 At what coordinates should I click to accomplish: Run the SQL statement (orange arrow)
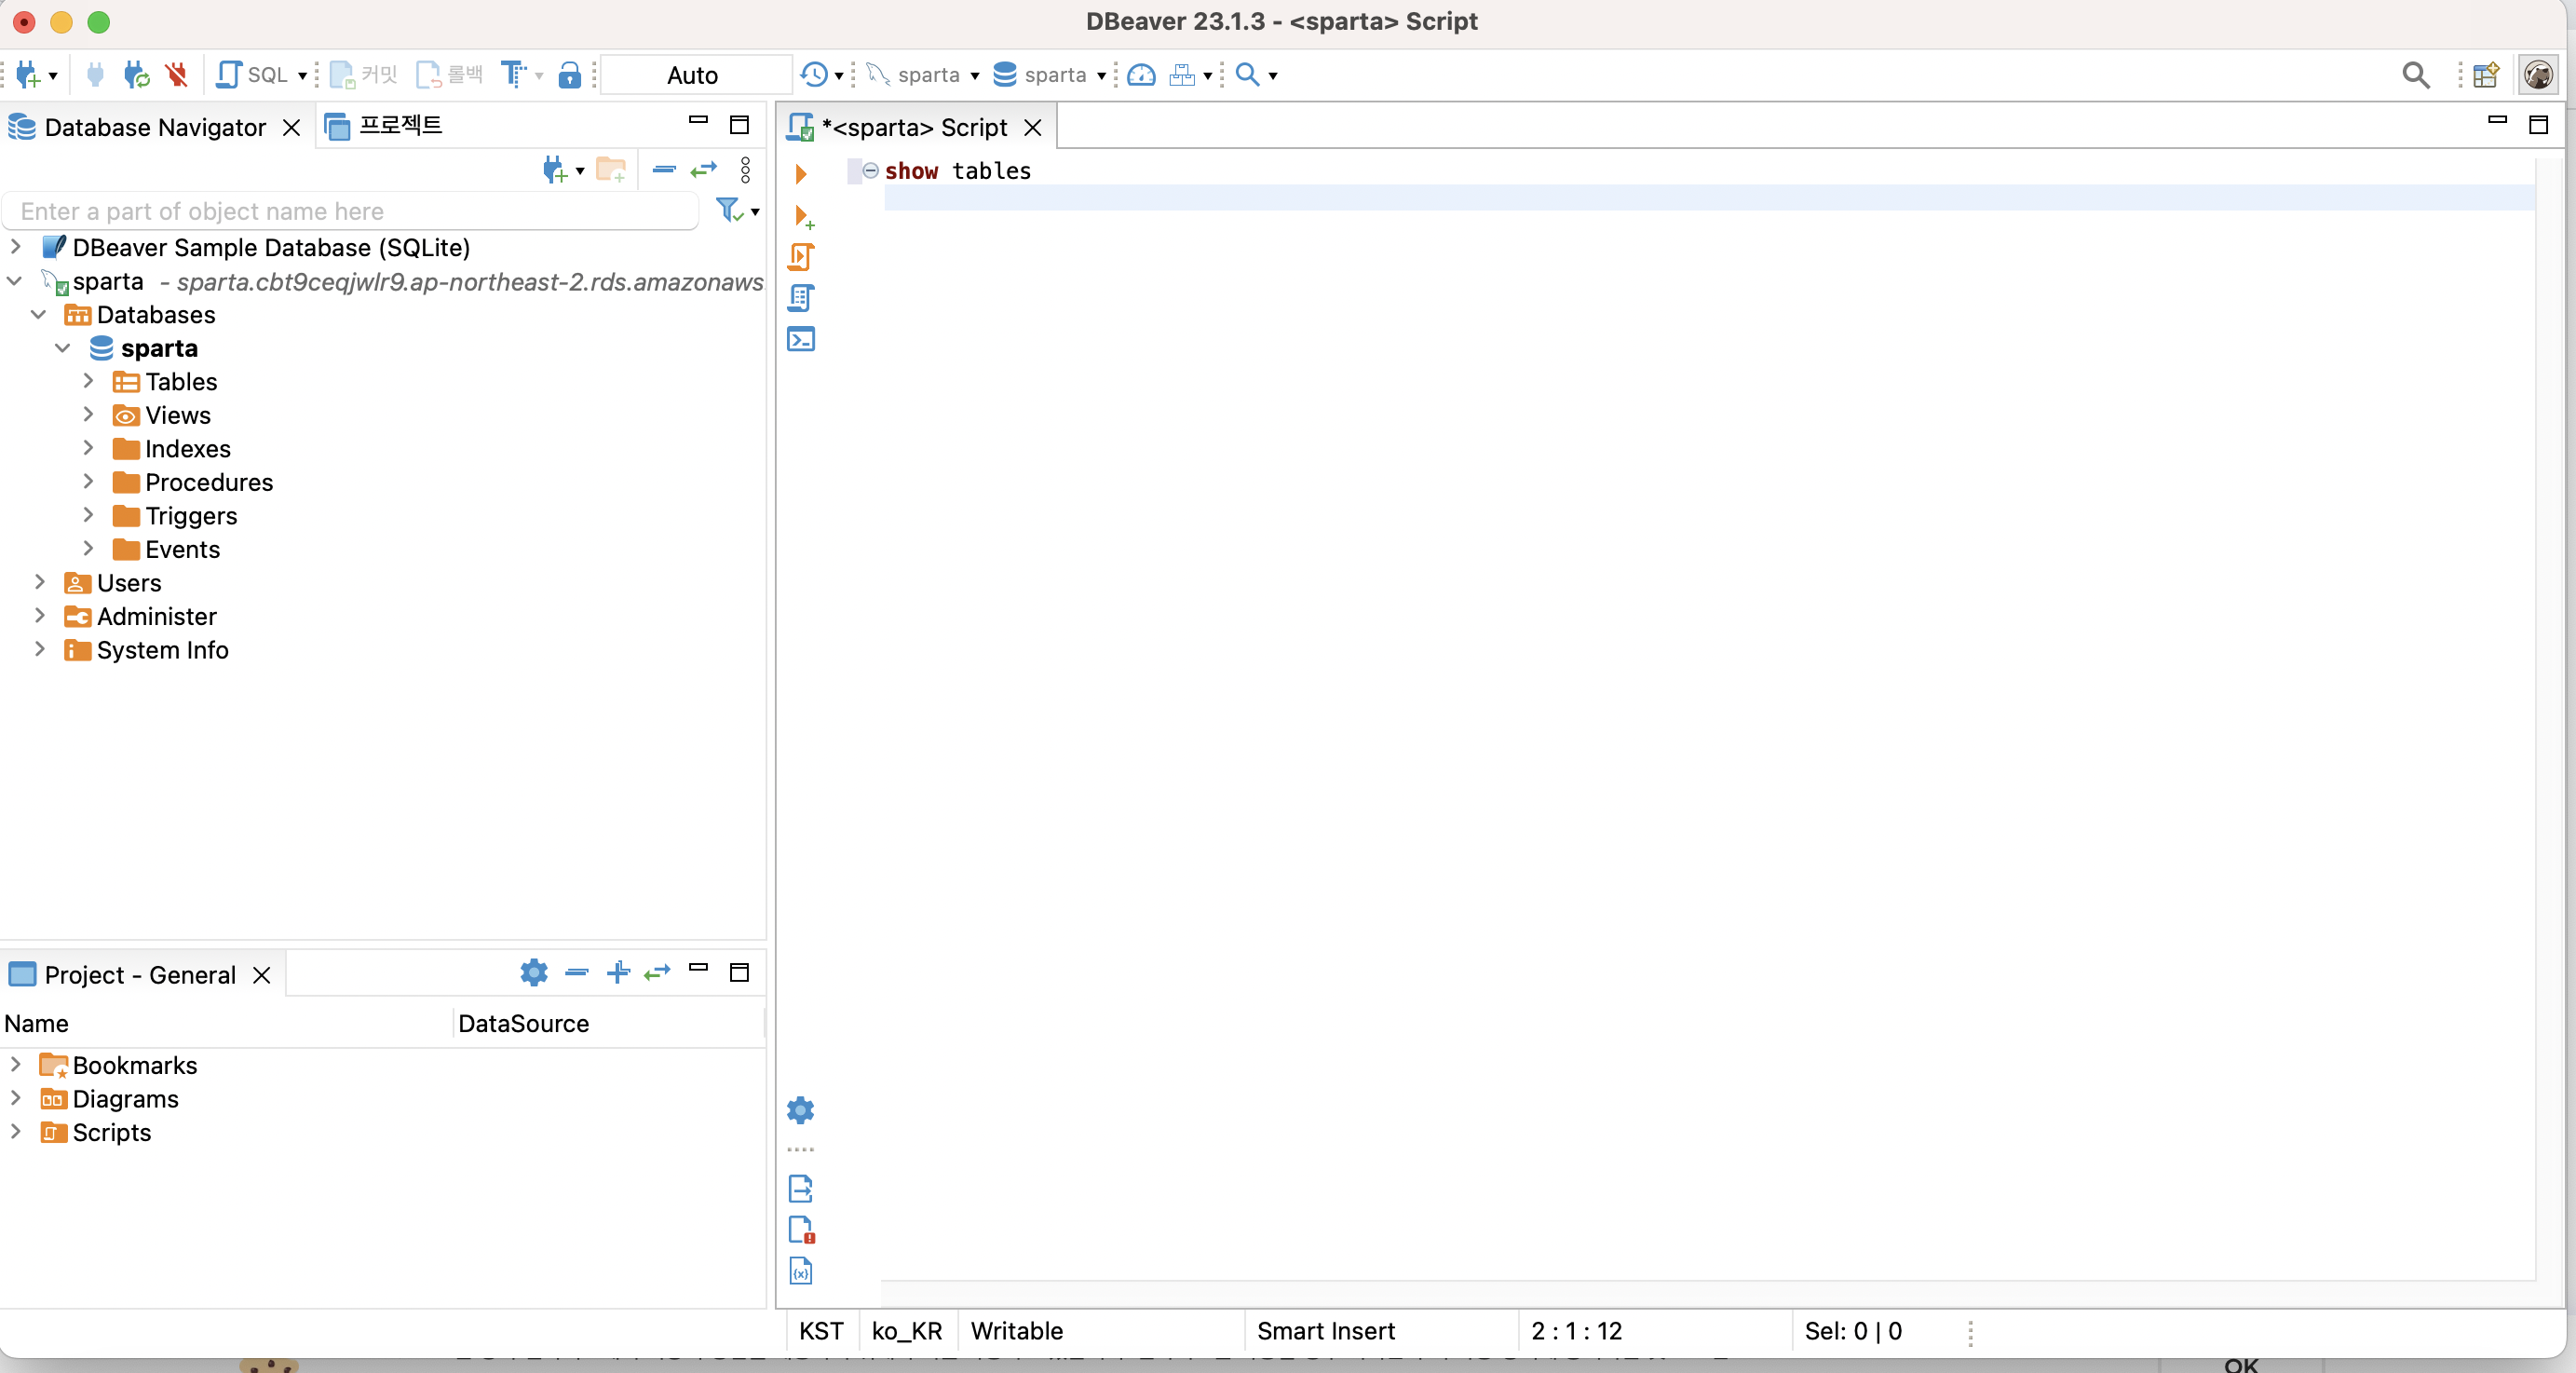[x=801, y=174]
